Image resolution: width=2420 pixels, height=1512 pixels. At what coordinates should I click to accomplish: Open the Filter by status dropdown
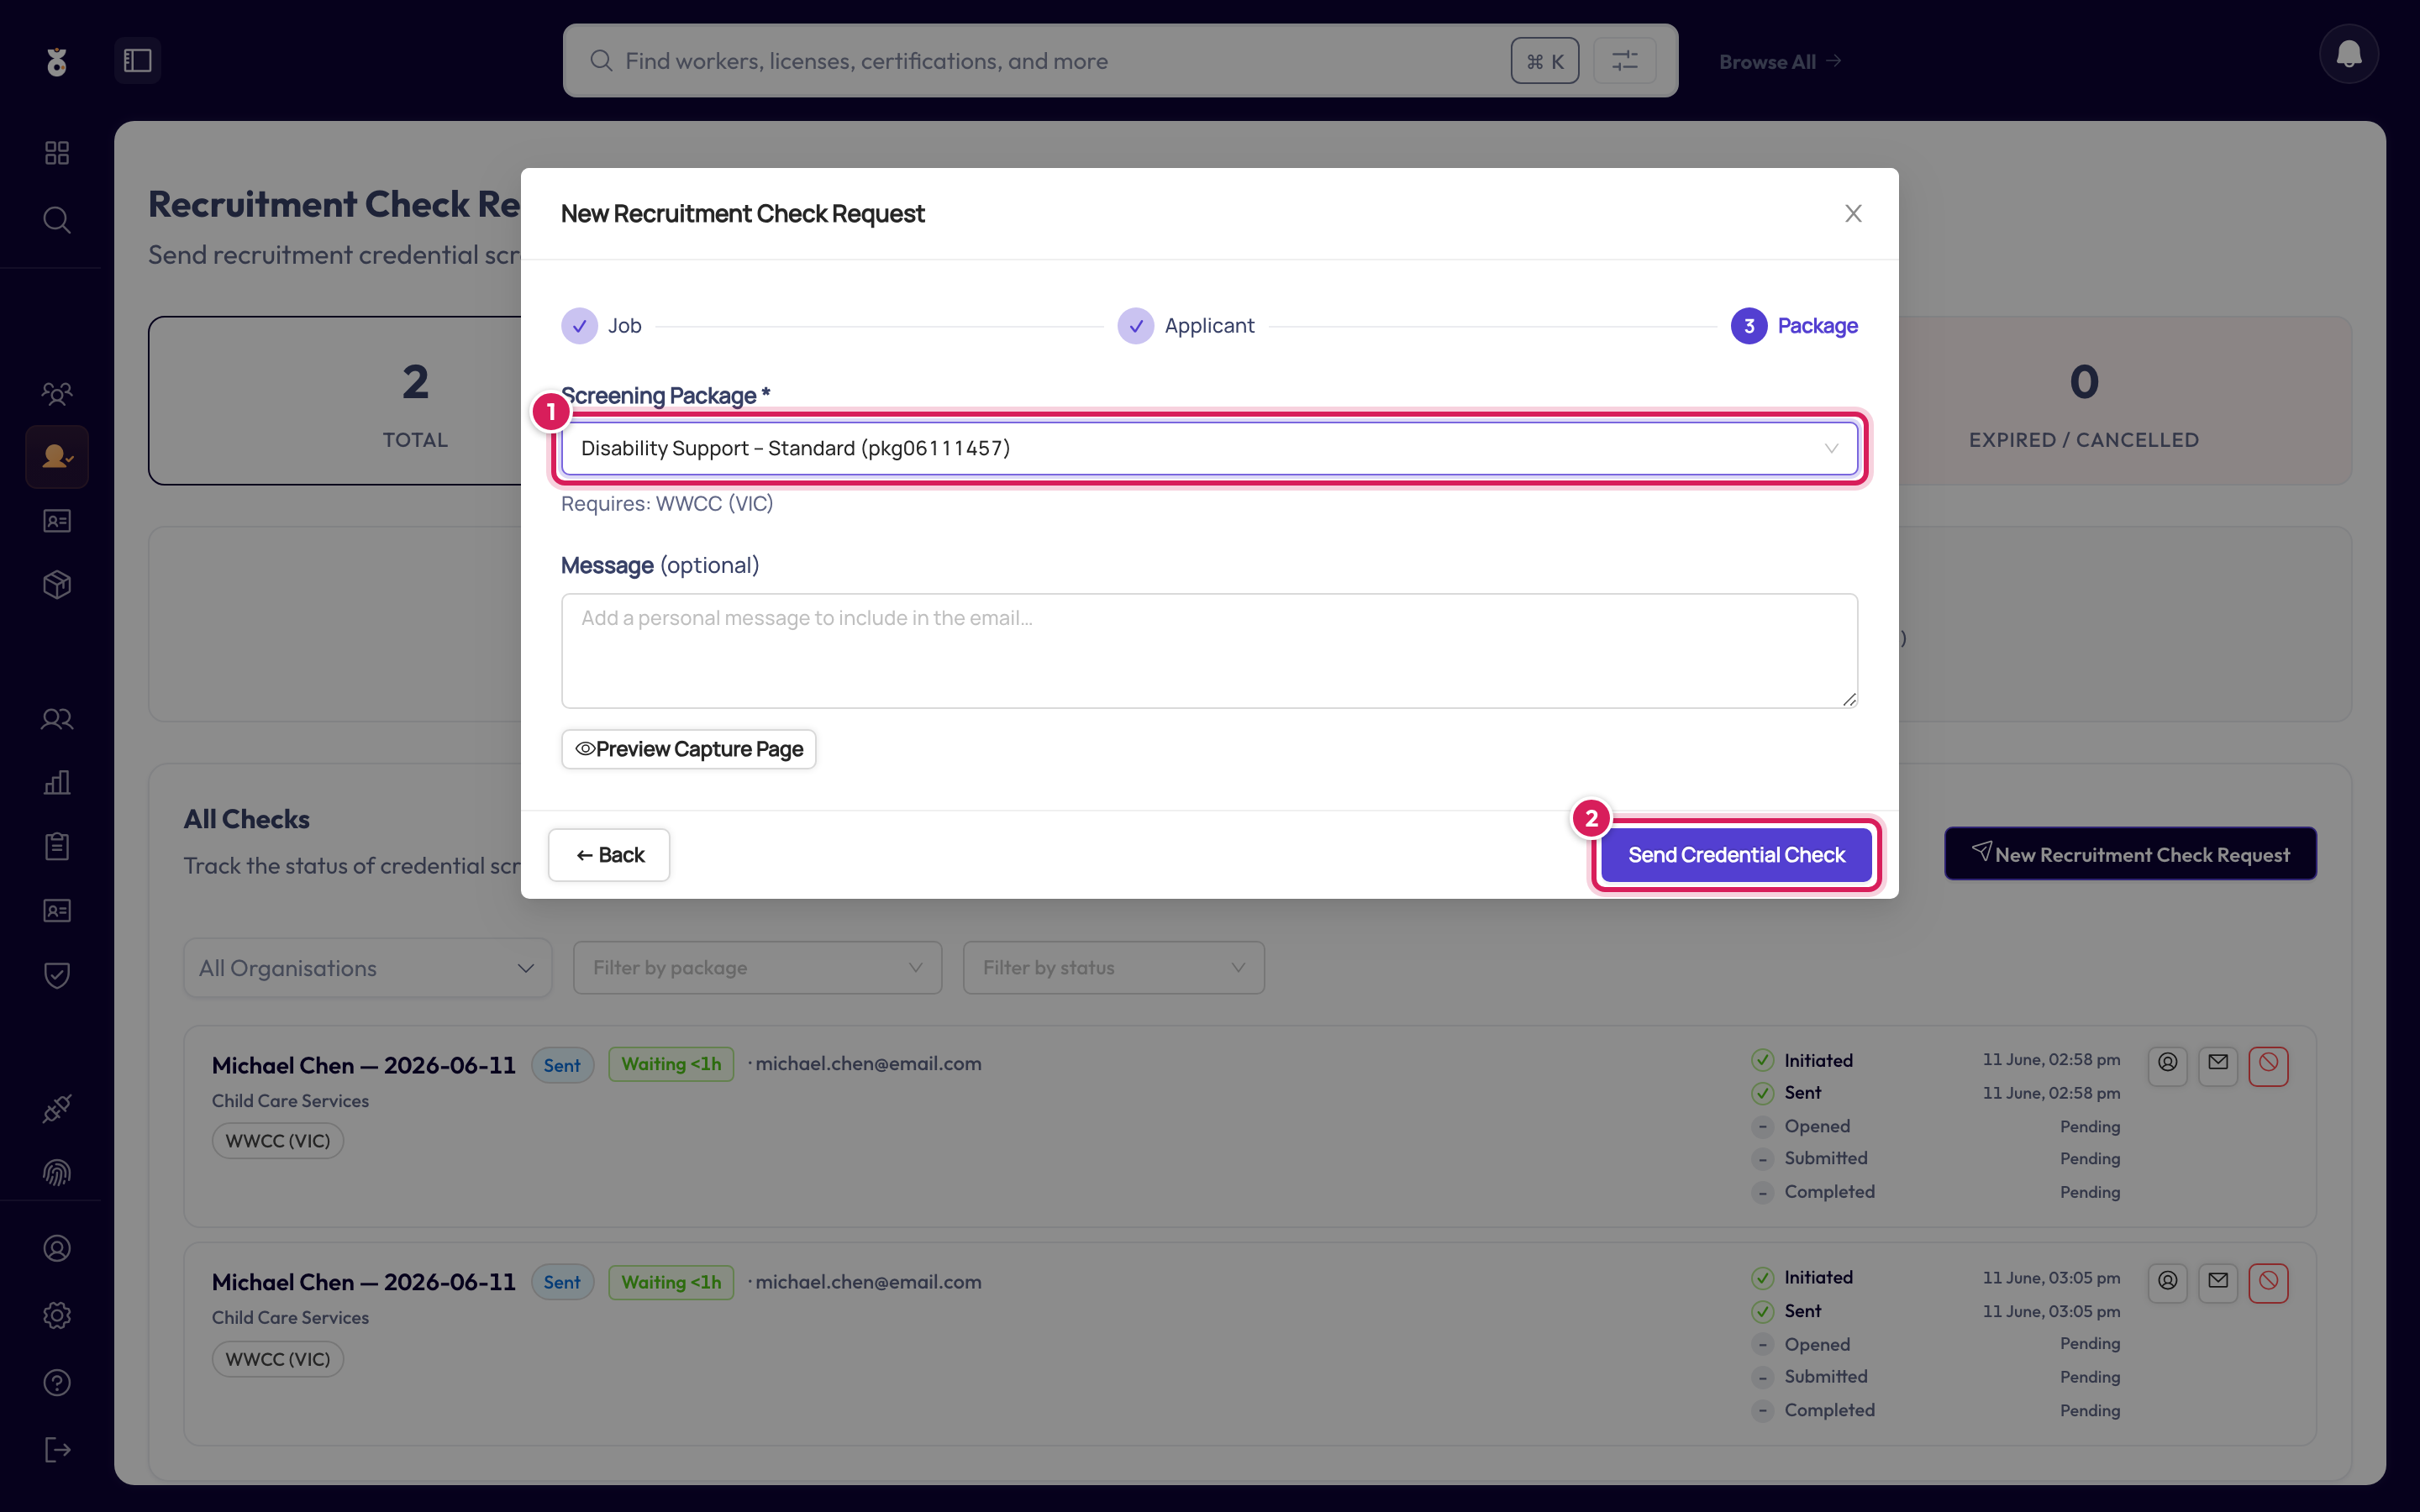click(1113, 968)
